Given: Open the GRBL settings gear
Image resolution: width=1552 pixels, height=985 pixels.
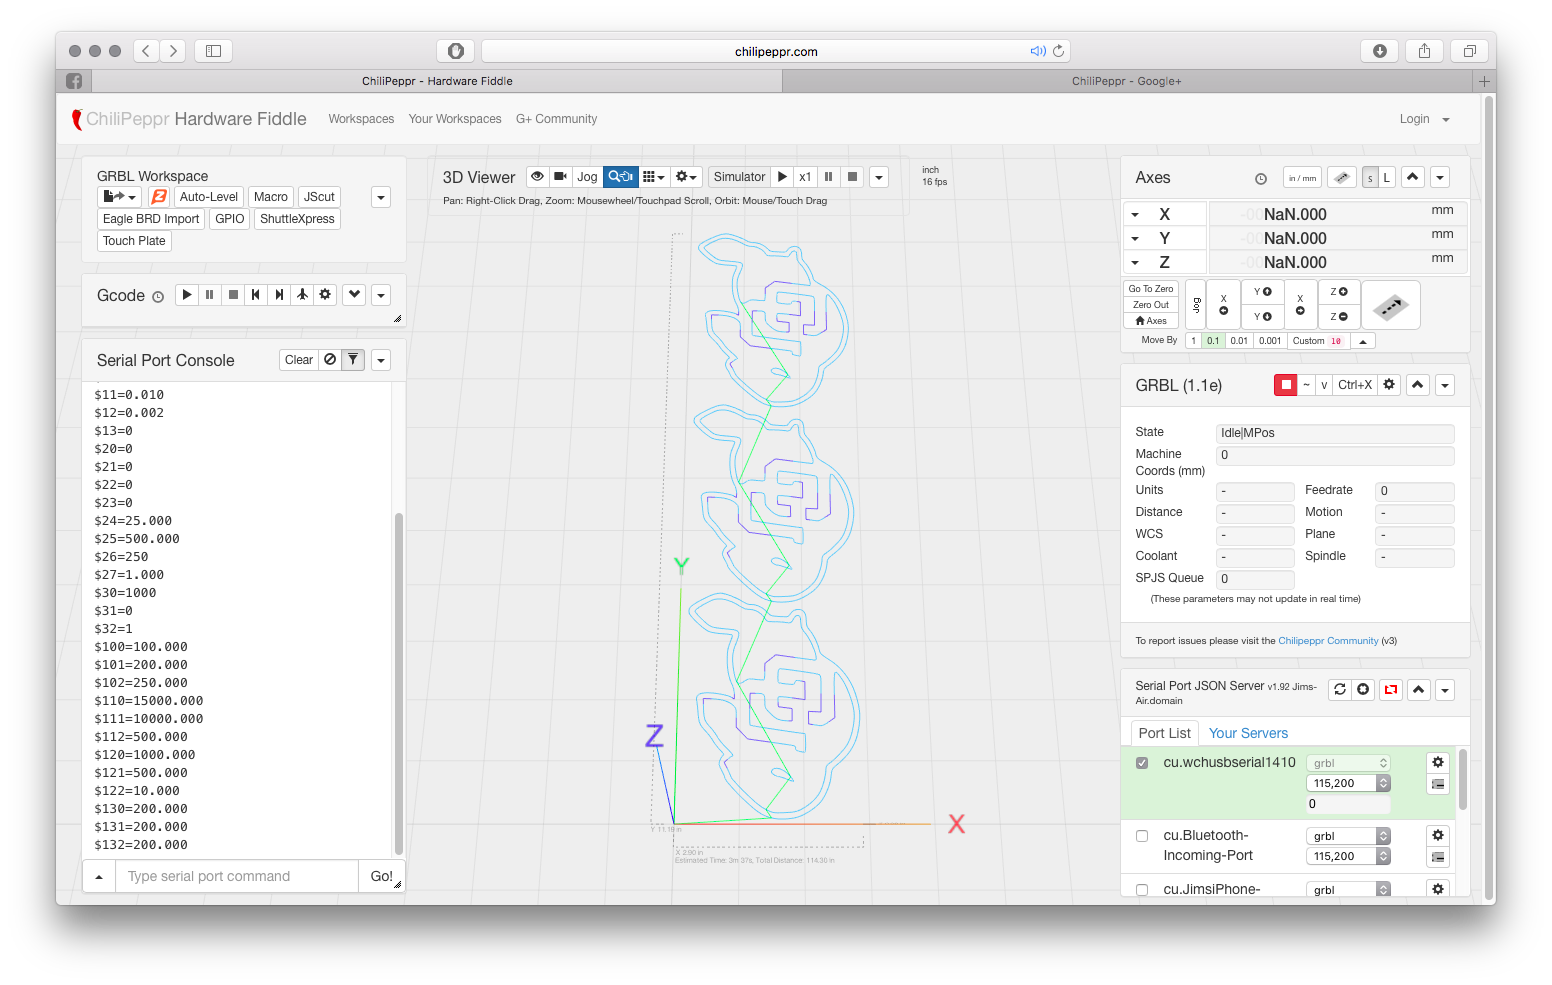Looking at the screenshot, I should (1389, 385).
